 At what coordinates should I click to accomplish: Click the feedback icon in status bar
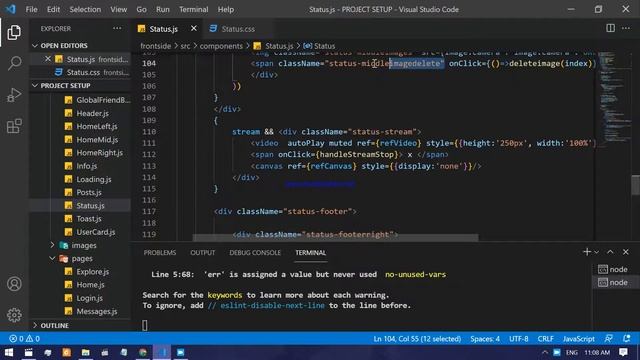click(609, 338)
